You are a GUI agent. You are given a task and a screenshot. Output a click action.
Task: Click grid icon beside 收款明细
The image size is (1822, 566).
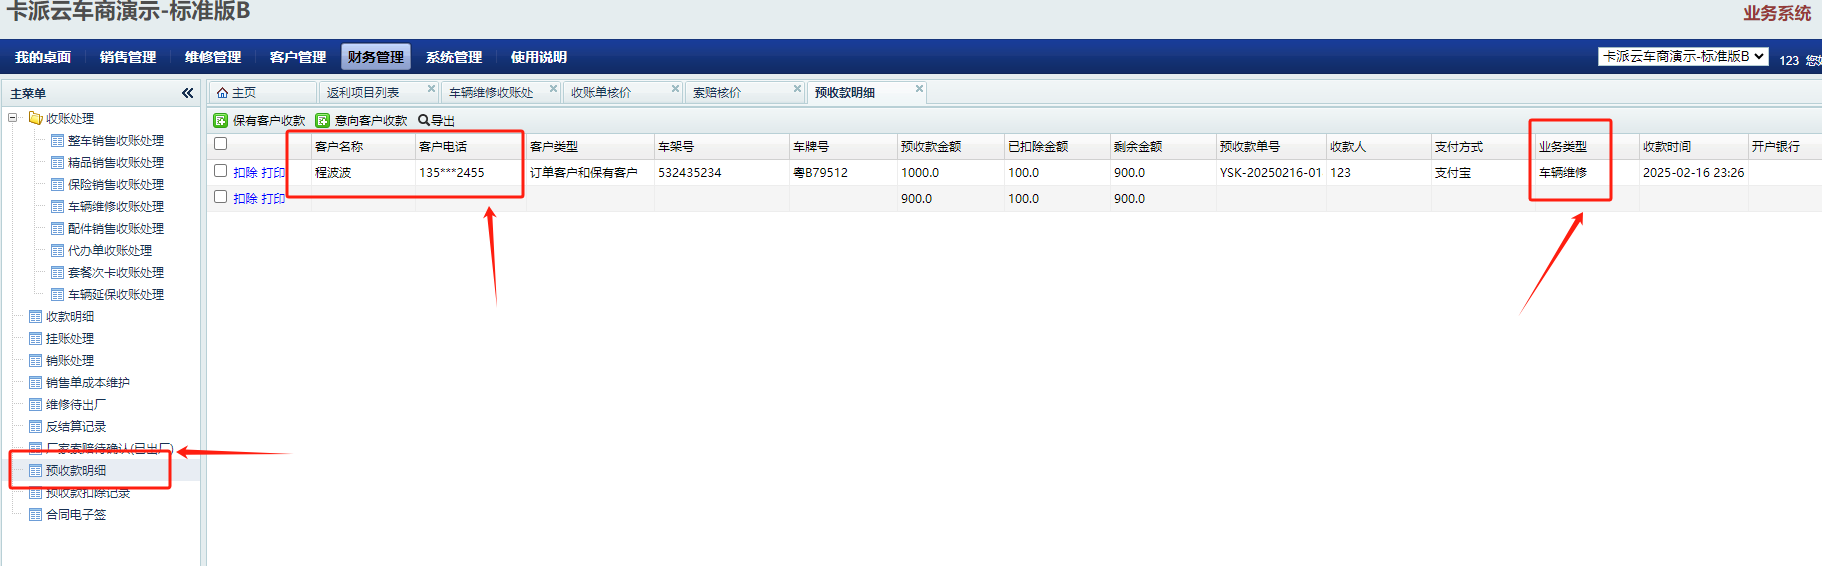36,317
